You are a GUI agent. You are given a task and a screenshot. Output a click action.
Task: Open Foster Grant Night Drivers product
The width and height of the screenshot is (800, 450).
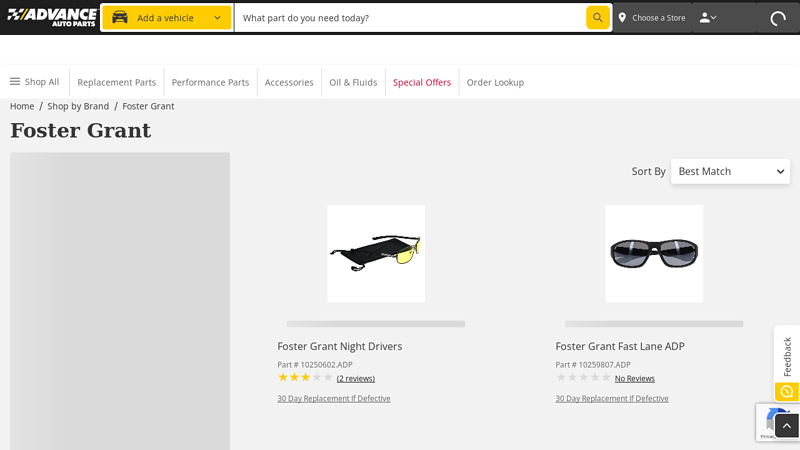pos(340,346)
